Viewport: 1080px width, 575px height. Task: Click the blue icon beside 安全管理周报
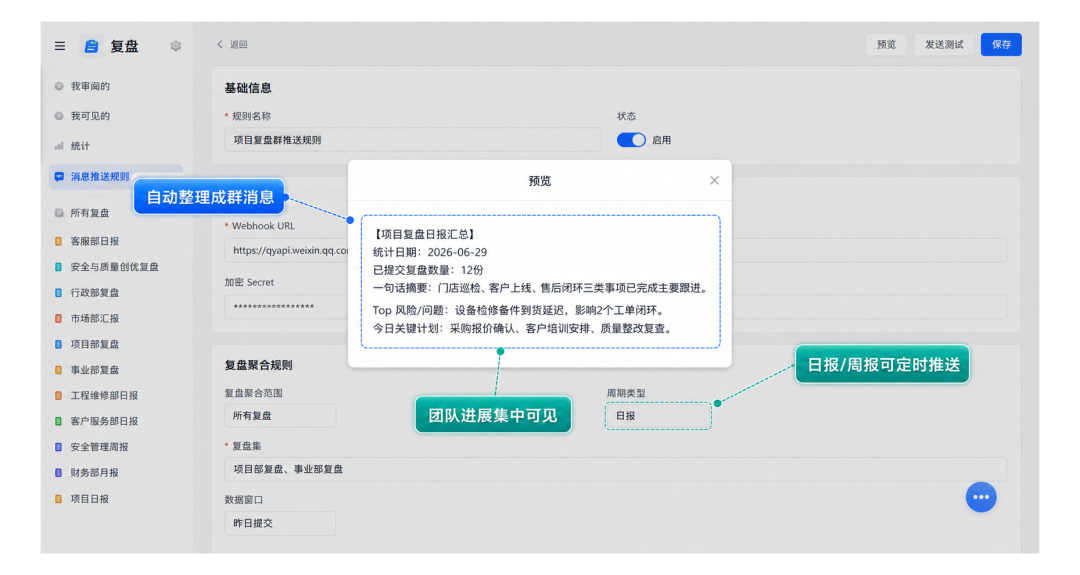[59, 447]
